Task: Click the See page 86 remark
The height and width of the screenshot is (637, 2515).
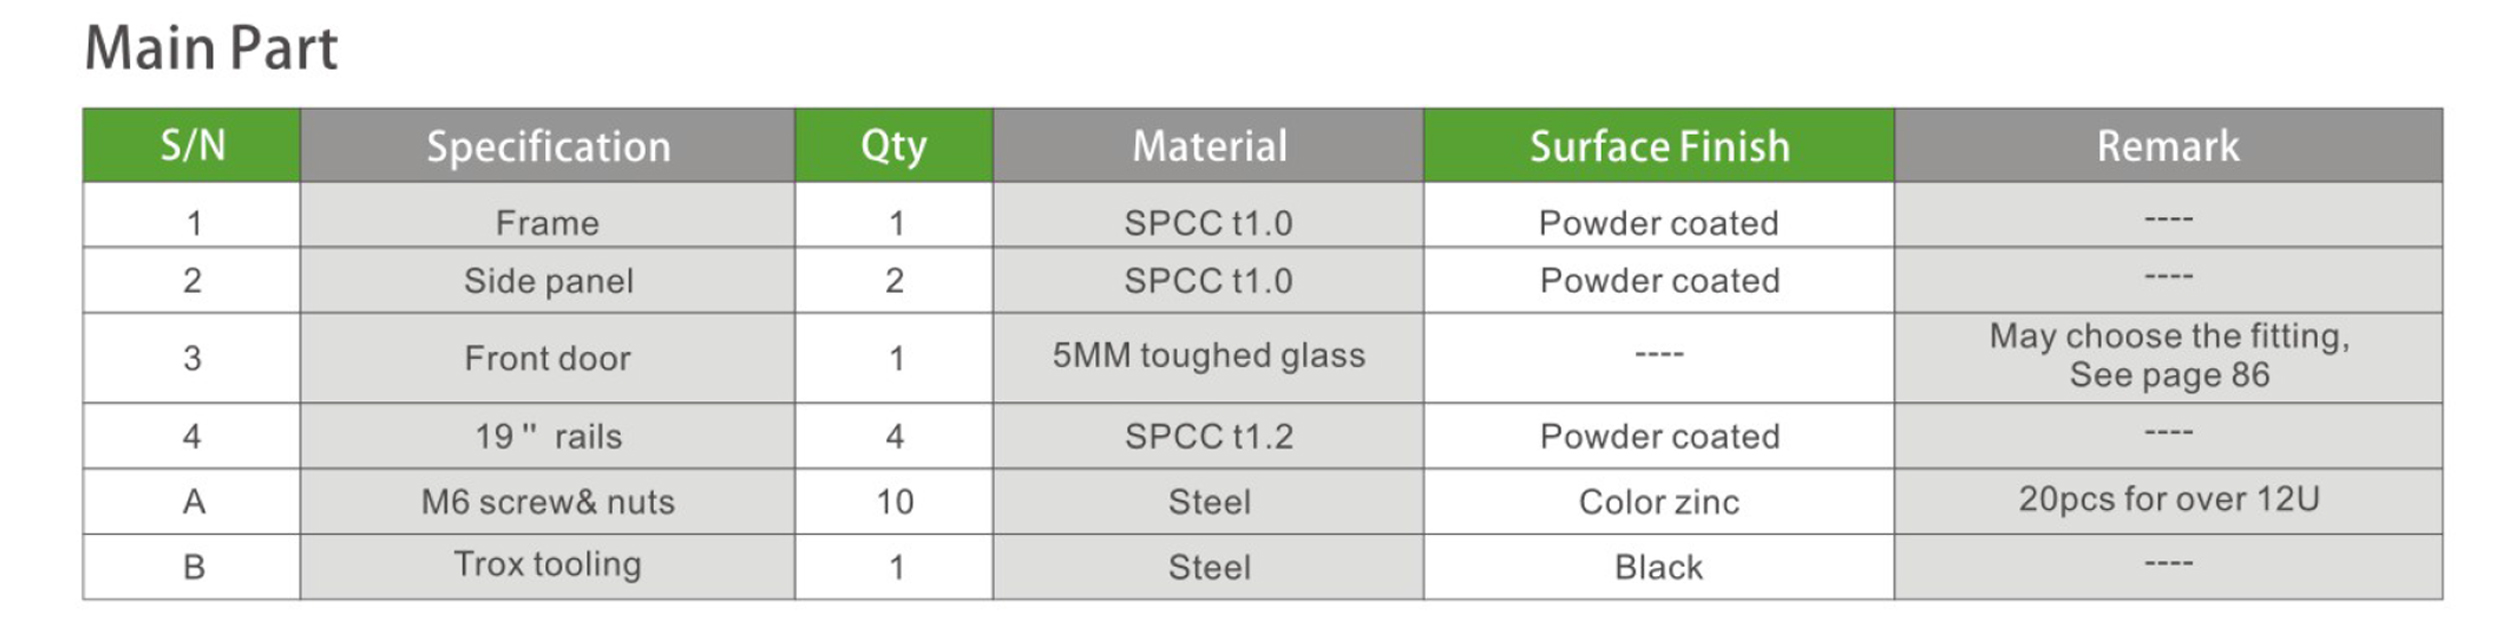Action: pos(2169,375)
